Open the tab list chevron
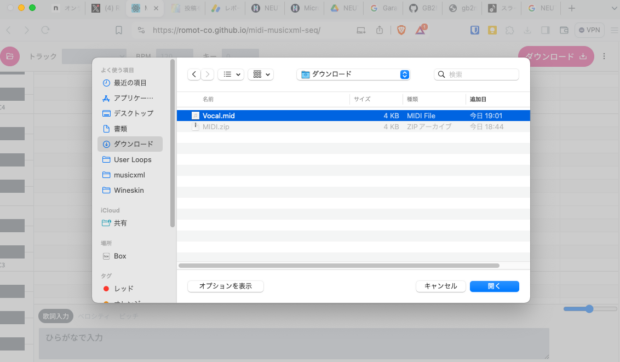620x362 pixels. click(x=614, y=8)
